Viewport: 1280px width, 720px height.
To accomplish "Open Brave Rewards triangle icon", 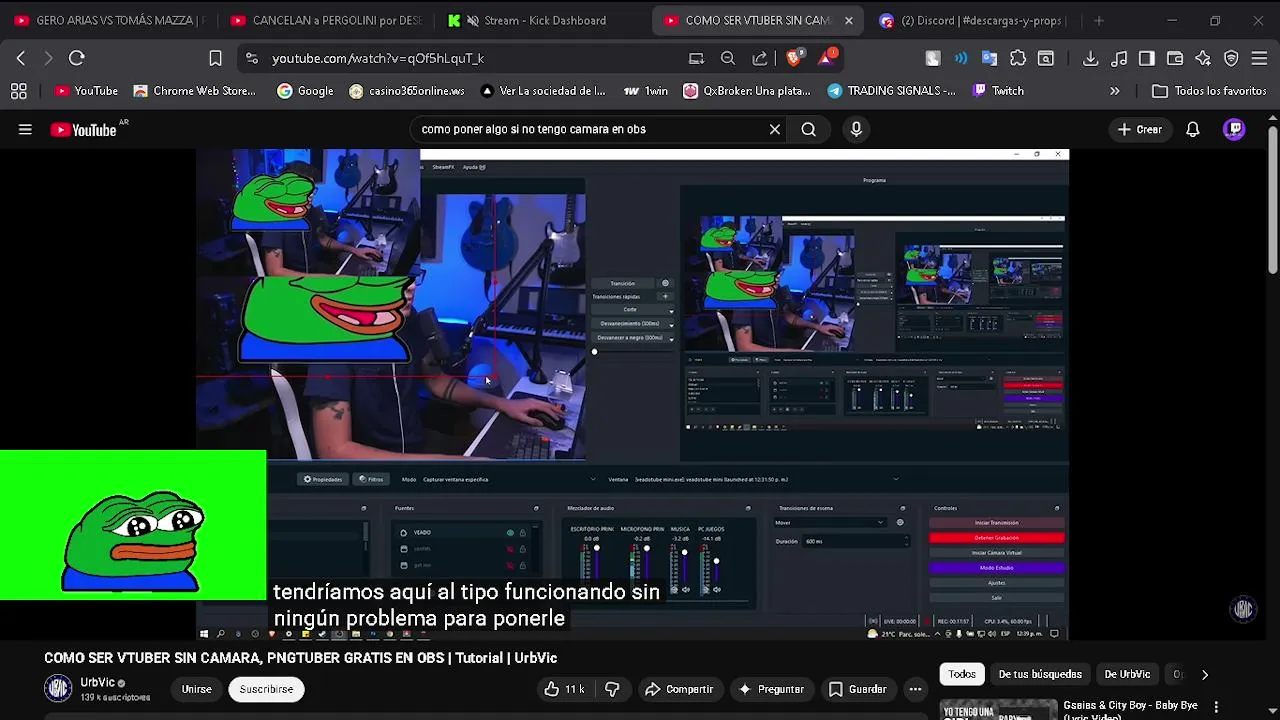I will 826,57.
